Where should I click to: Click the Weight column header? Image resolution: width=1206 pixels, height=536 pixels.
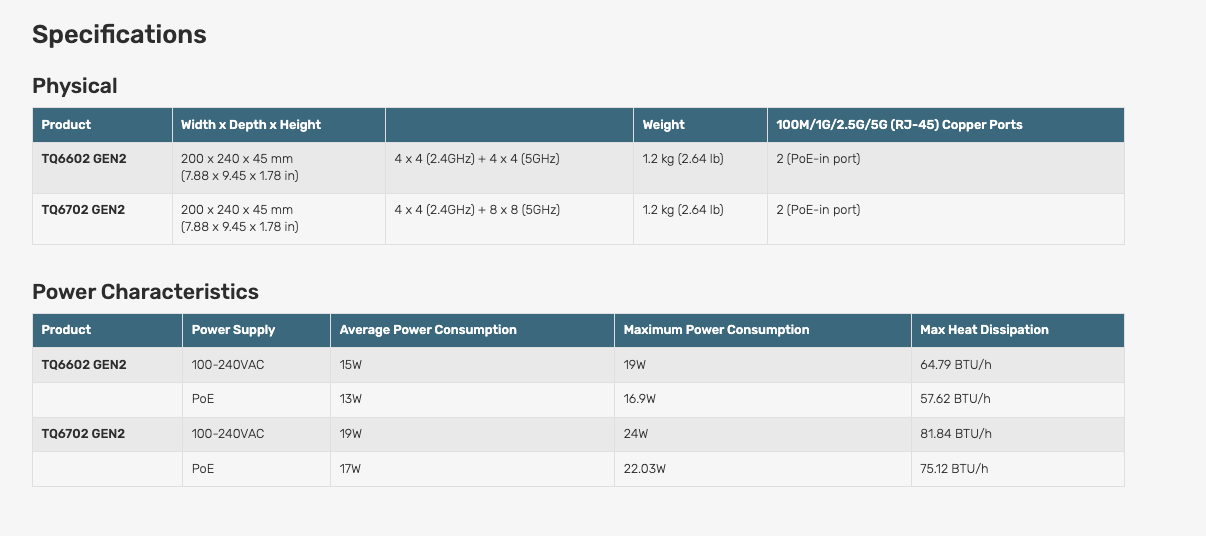point(664,125)
